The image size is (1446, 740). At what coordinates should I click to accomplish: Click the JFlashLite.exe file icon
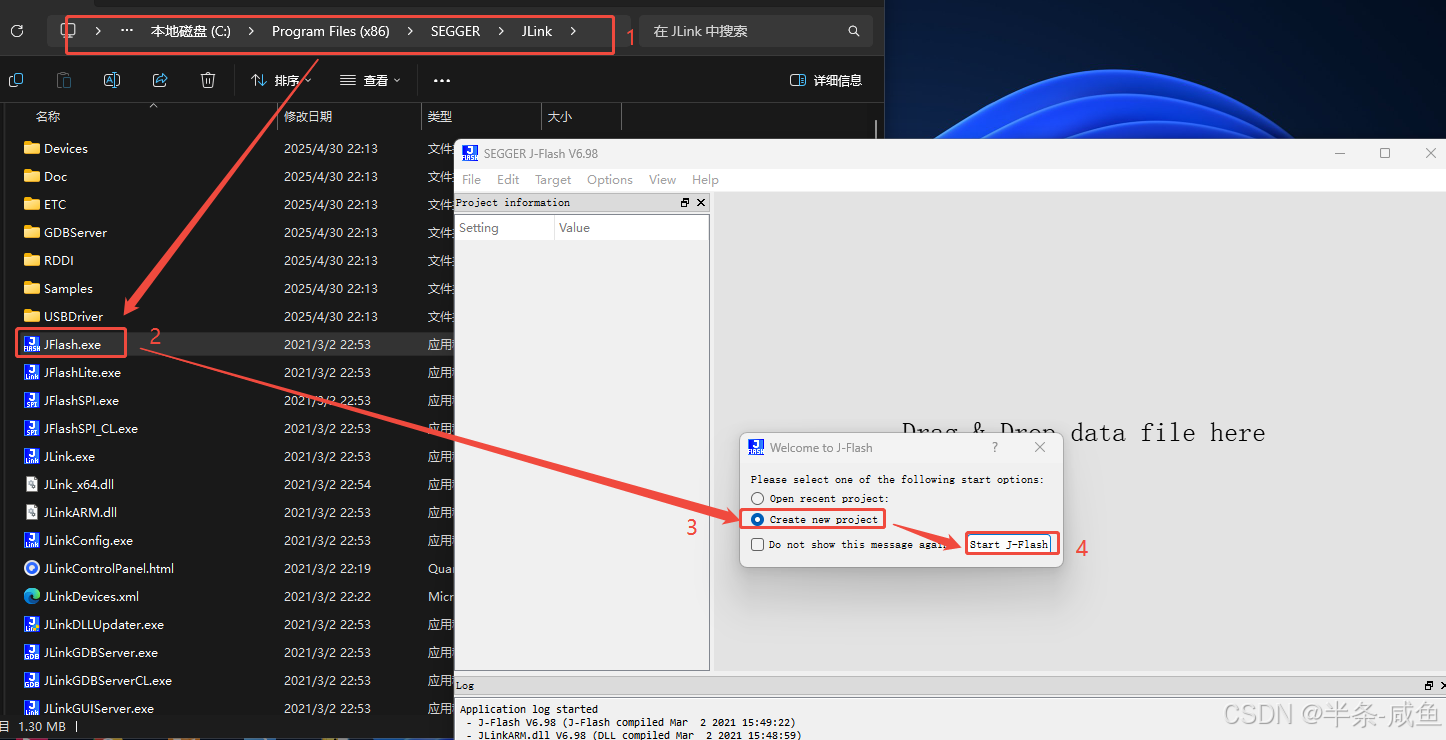pos(32,372)
